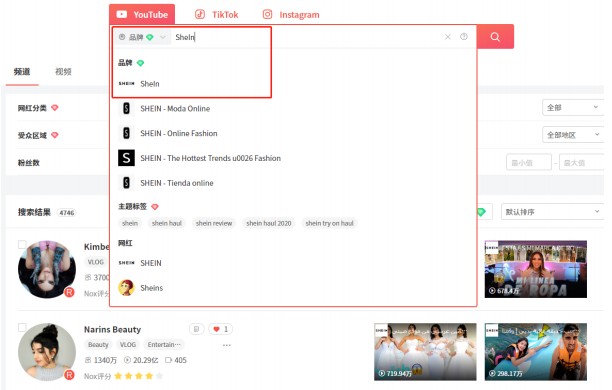Click the 1340万 subscriber count
Image resolution: width=612 pixels, height=390 pixels.
pyautogui.click(x=101, y=360)
